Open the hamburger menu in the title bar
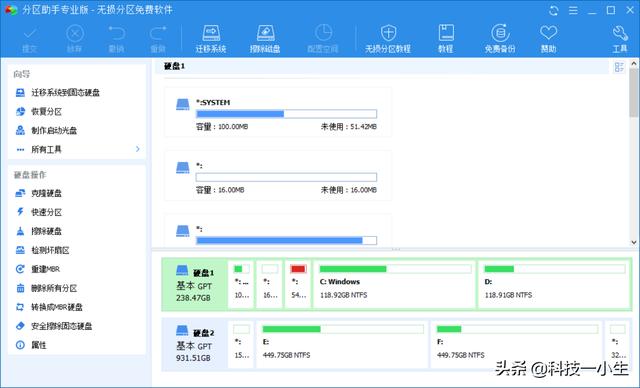Viewport: 640px width, 388px height. click(573, 10)
